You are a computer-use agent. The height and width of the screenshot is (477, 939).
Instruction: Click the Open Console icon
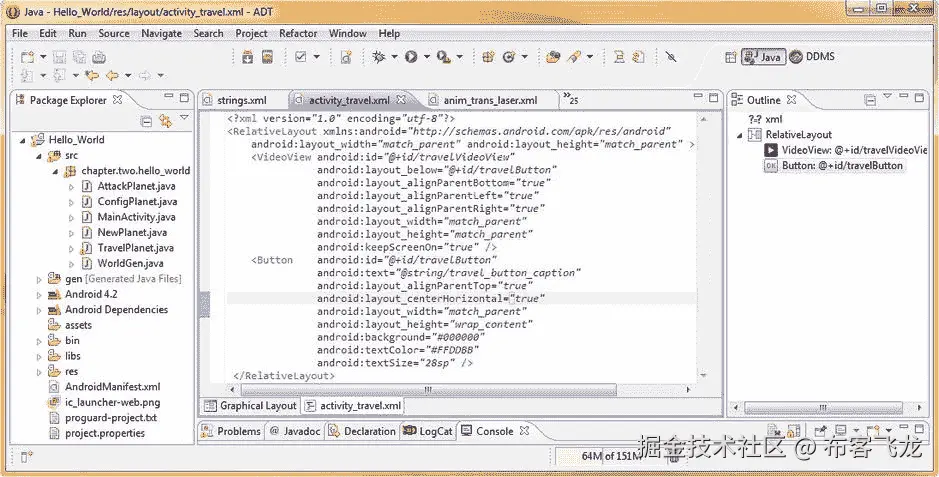(873, 431)
